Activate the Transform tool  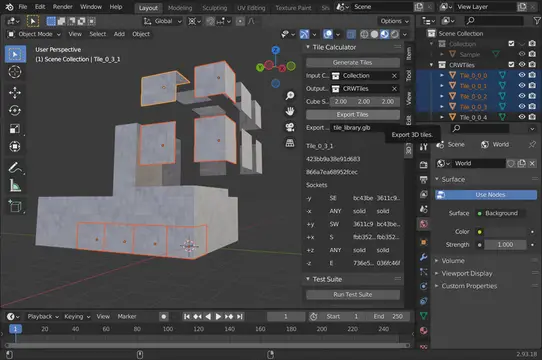coord(15,147)
